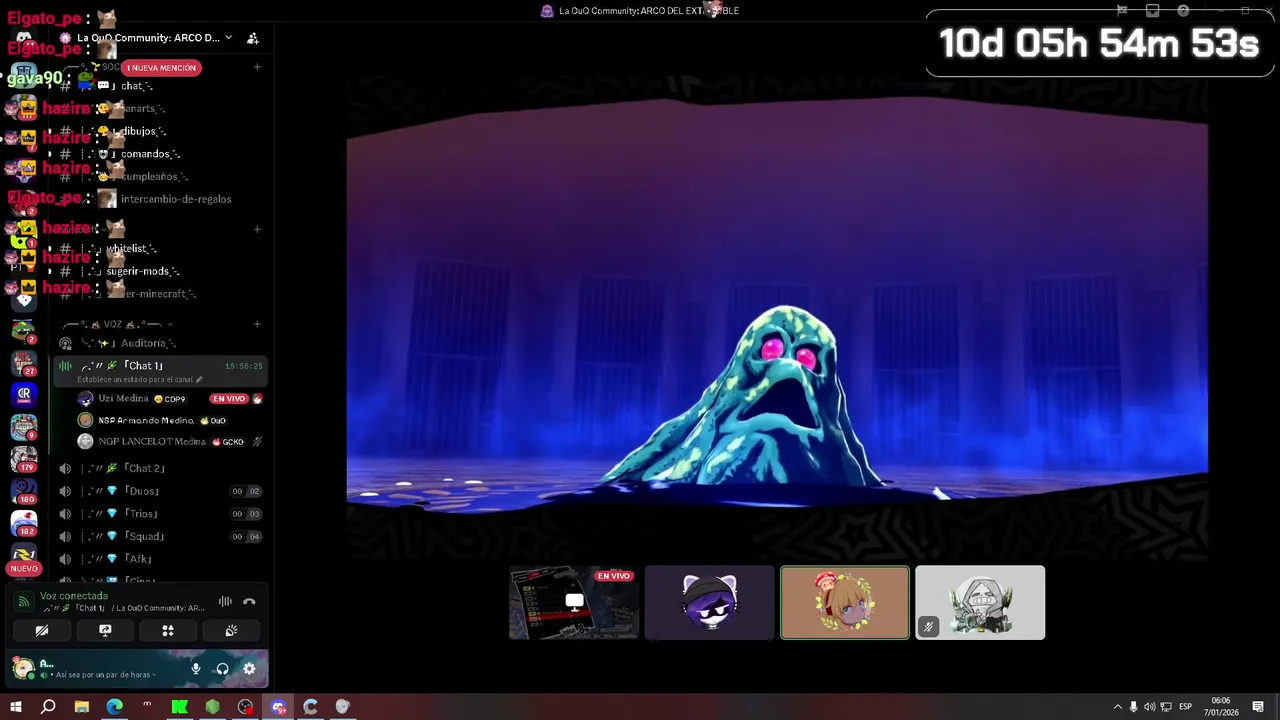The image size is (1280, 720).
Task: Open File Explorer from the taskbar
Action: click(82, 707)
